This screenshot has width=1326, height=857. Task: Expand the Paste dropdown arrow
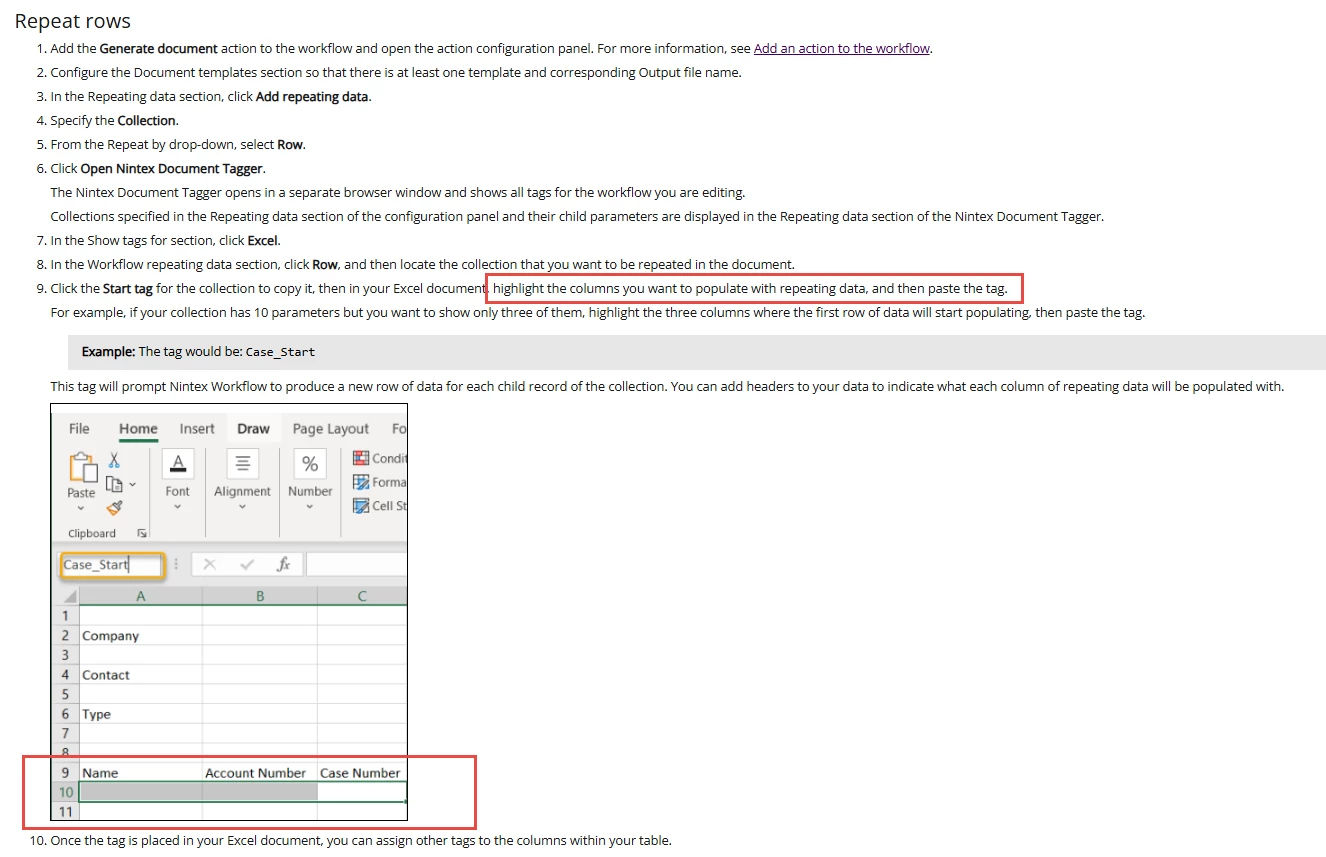82,508
